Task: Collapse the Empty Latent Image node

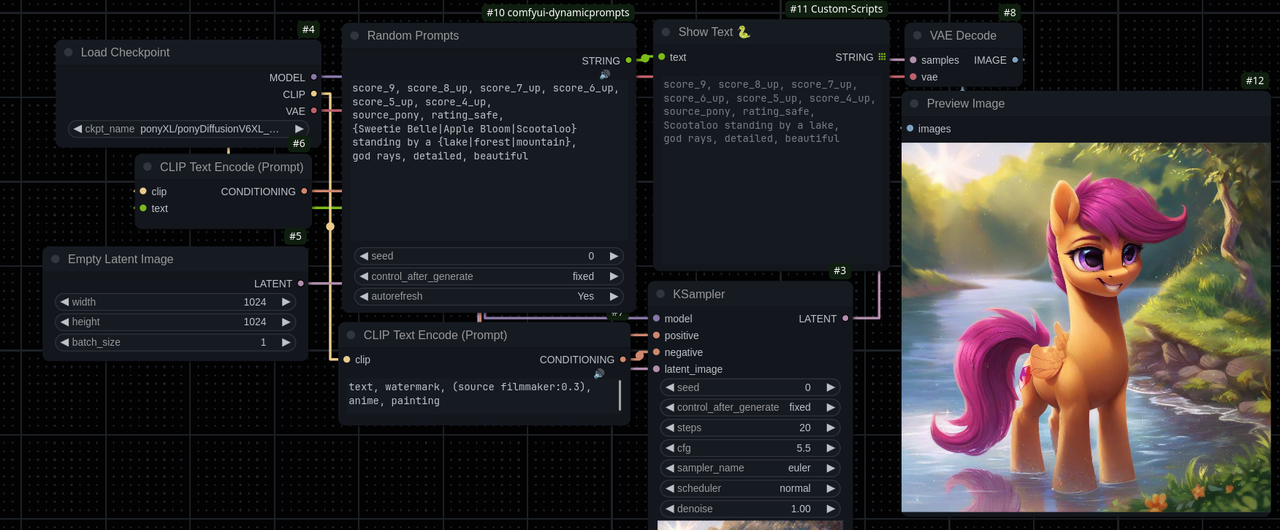Action: (x=55, y=259)
